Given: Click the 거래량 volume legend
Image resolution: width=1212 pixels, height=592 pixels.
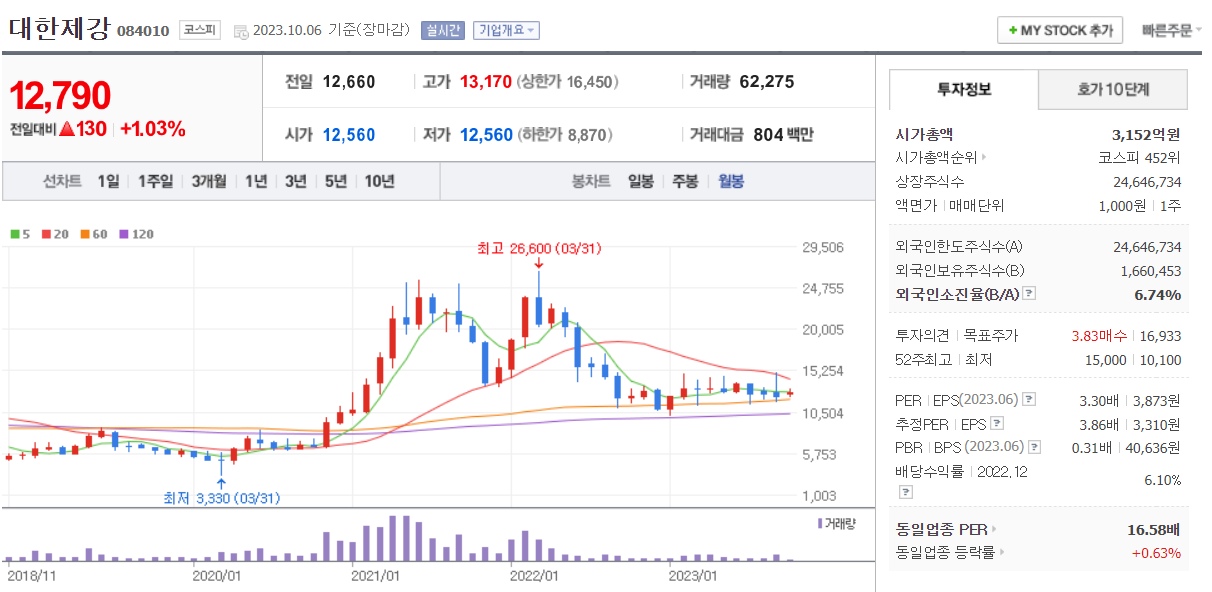Looking at the screenshot, I should pos(835,522).
